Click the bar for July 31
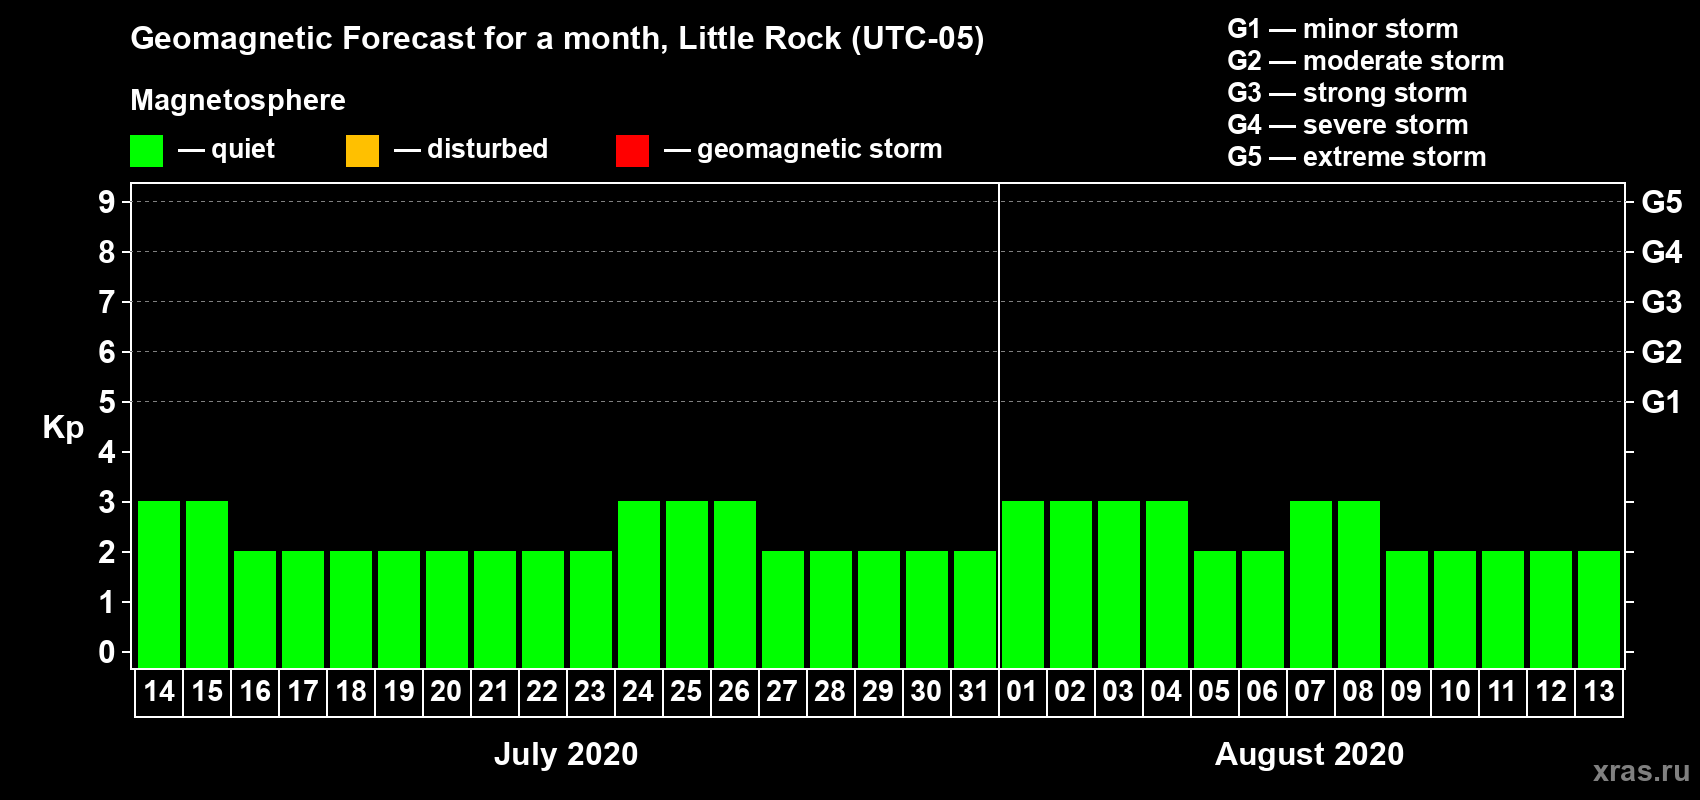 (975, 609)
